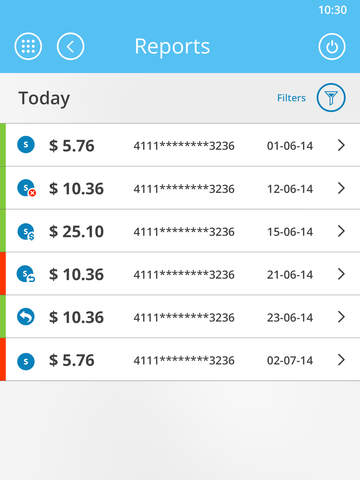
Task: Click the red status bar on 21-06-14 row
Action: click(x=3, y=274)
